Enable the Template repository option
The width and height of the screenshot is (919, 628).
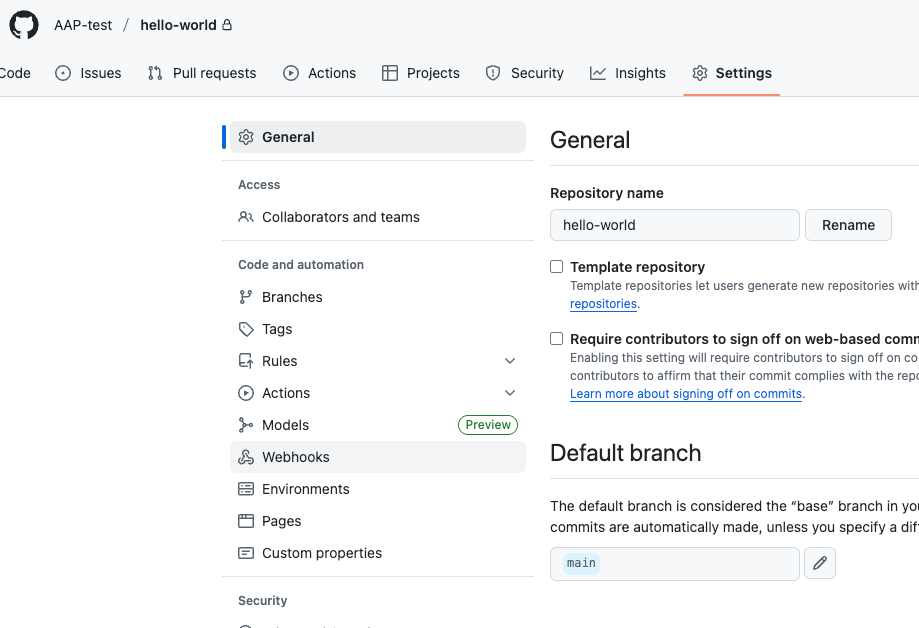[x=556, y=266]
